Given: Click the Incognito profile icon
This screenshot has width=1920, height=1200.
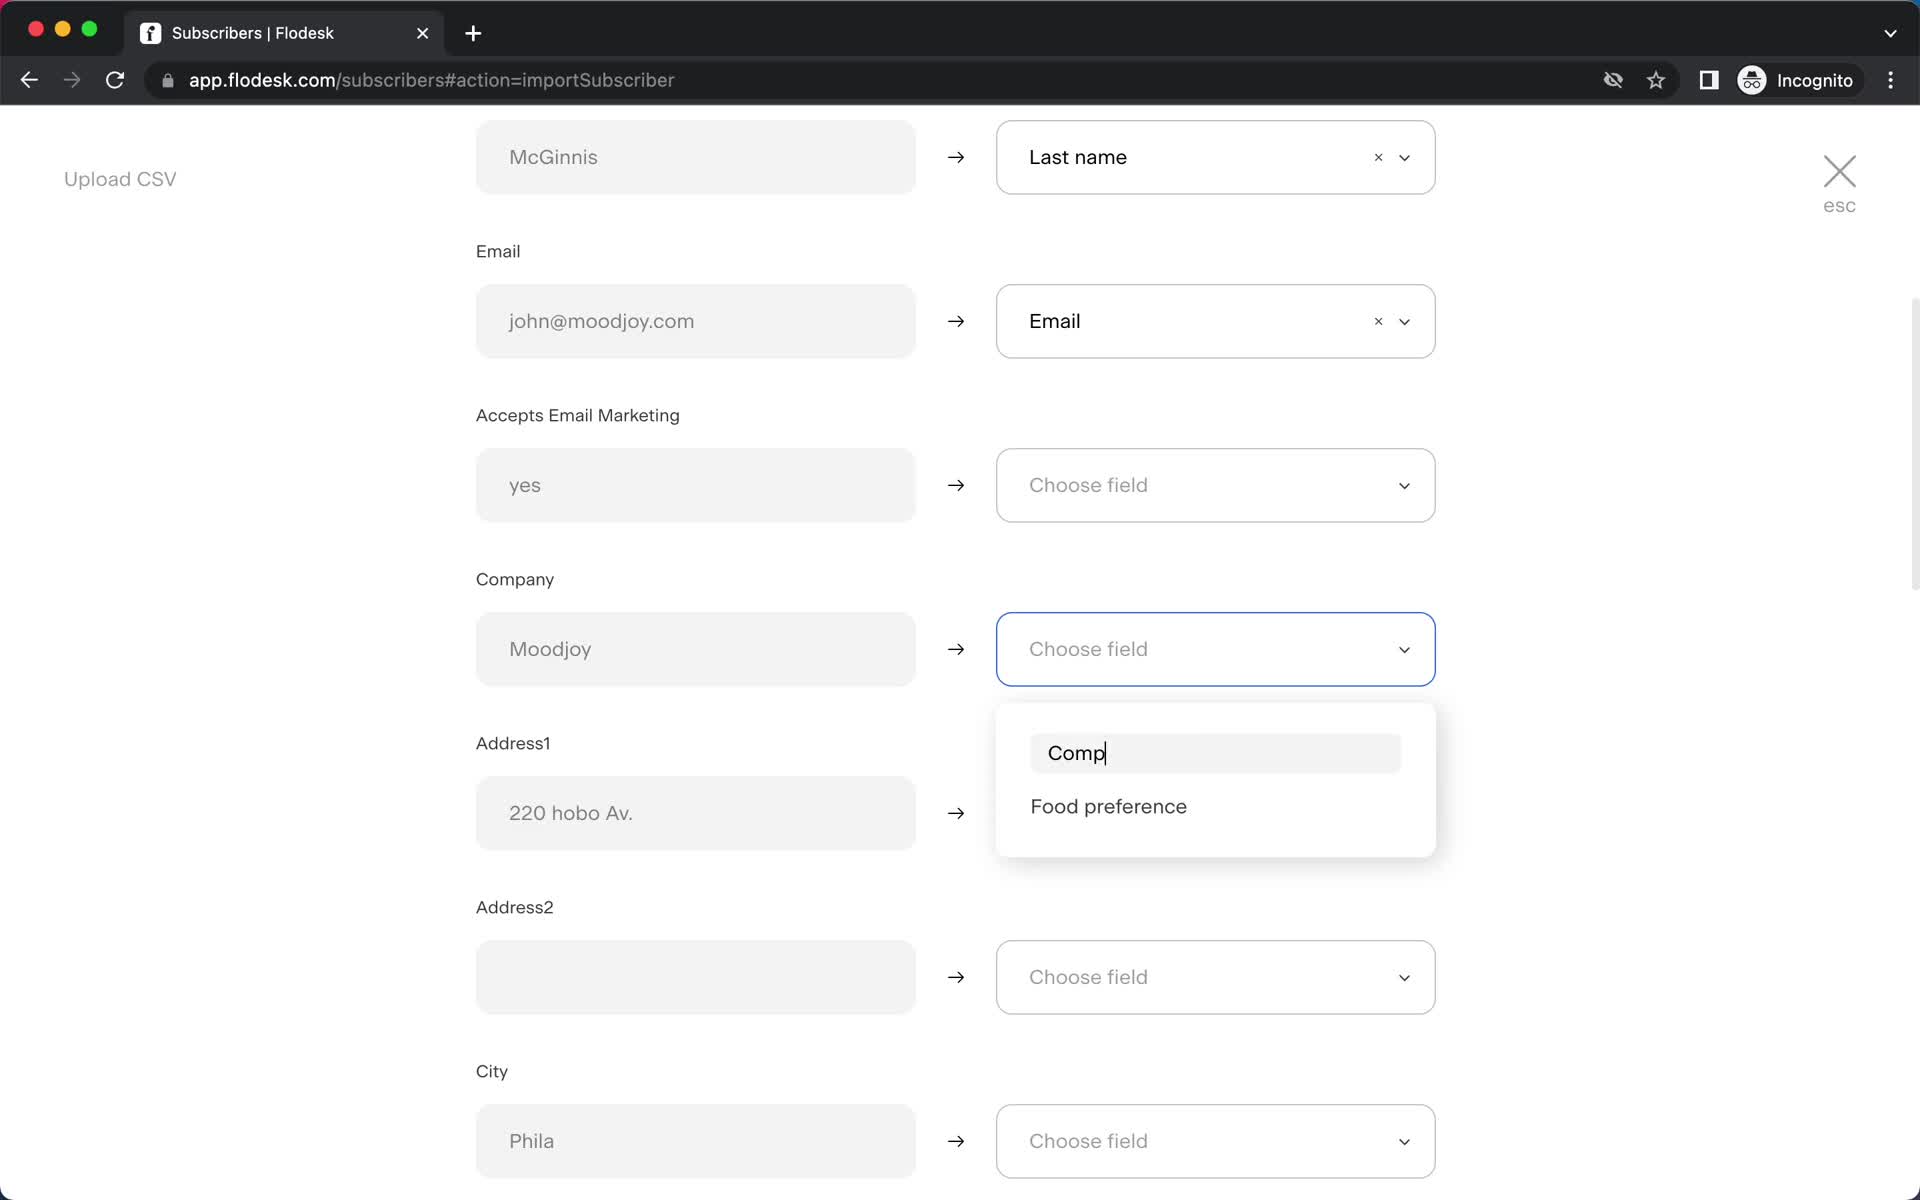Looking at the screenshot, I should click(1754, 80).
